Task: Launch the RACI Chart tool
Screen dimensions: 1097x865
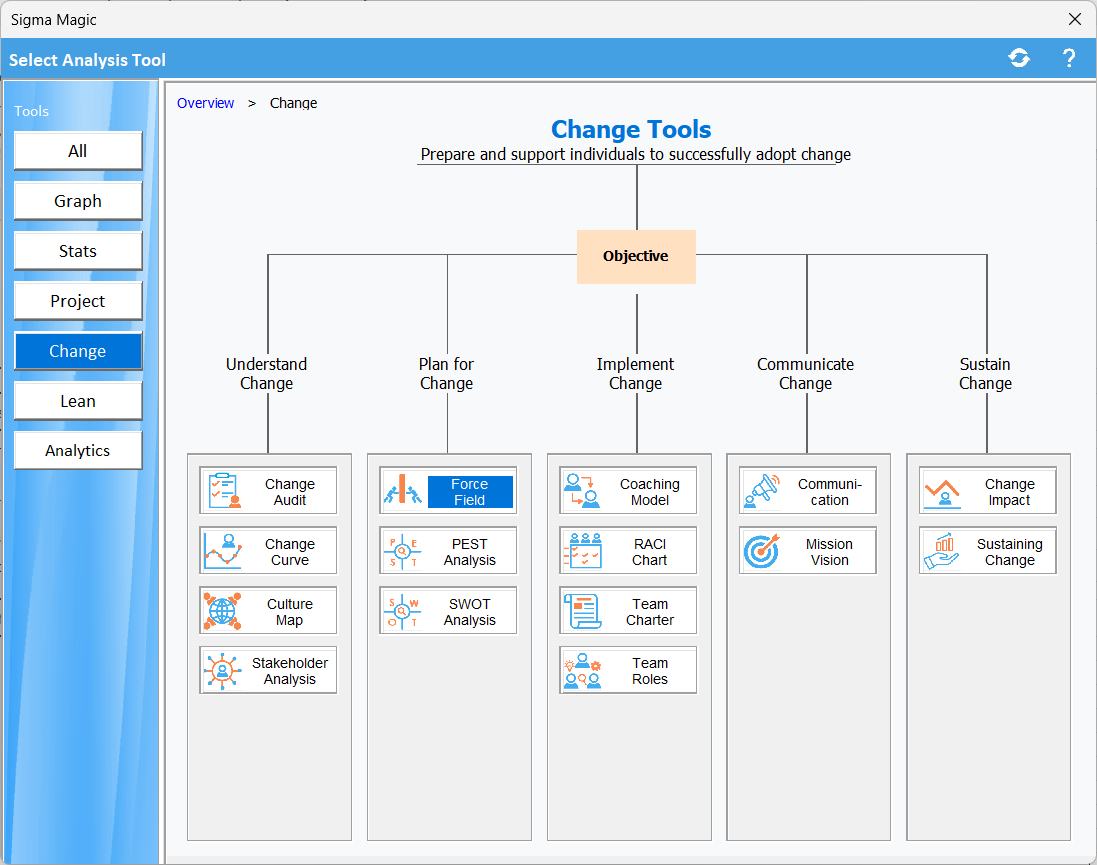Action: tap(628, 551)
